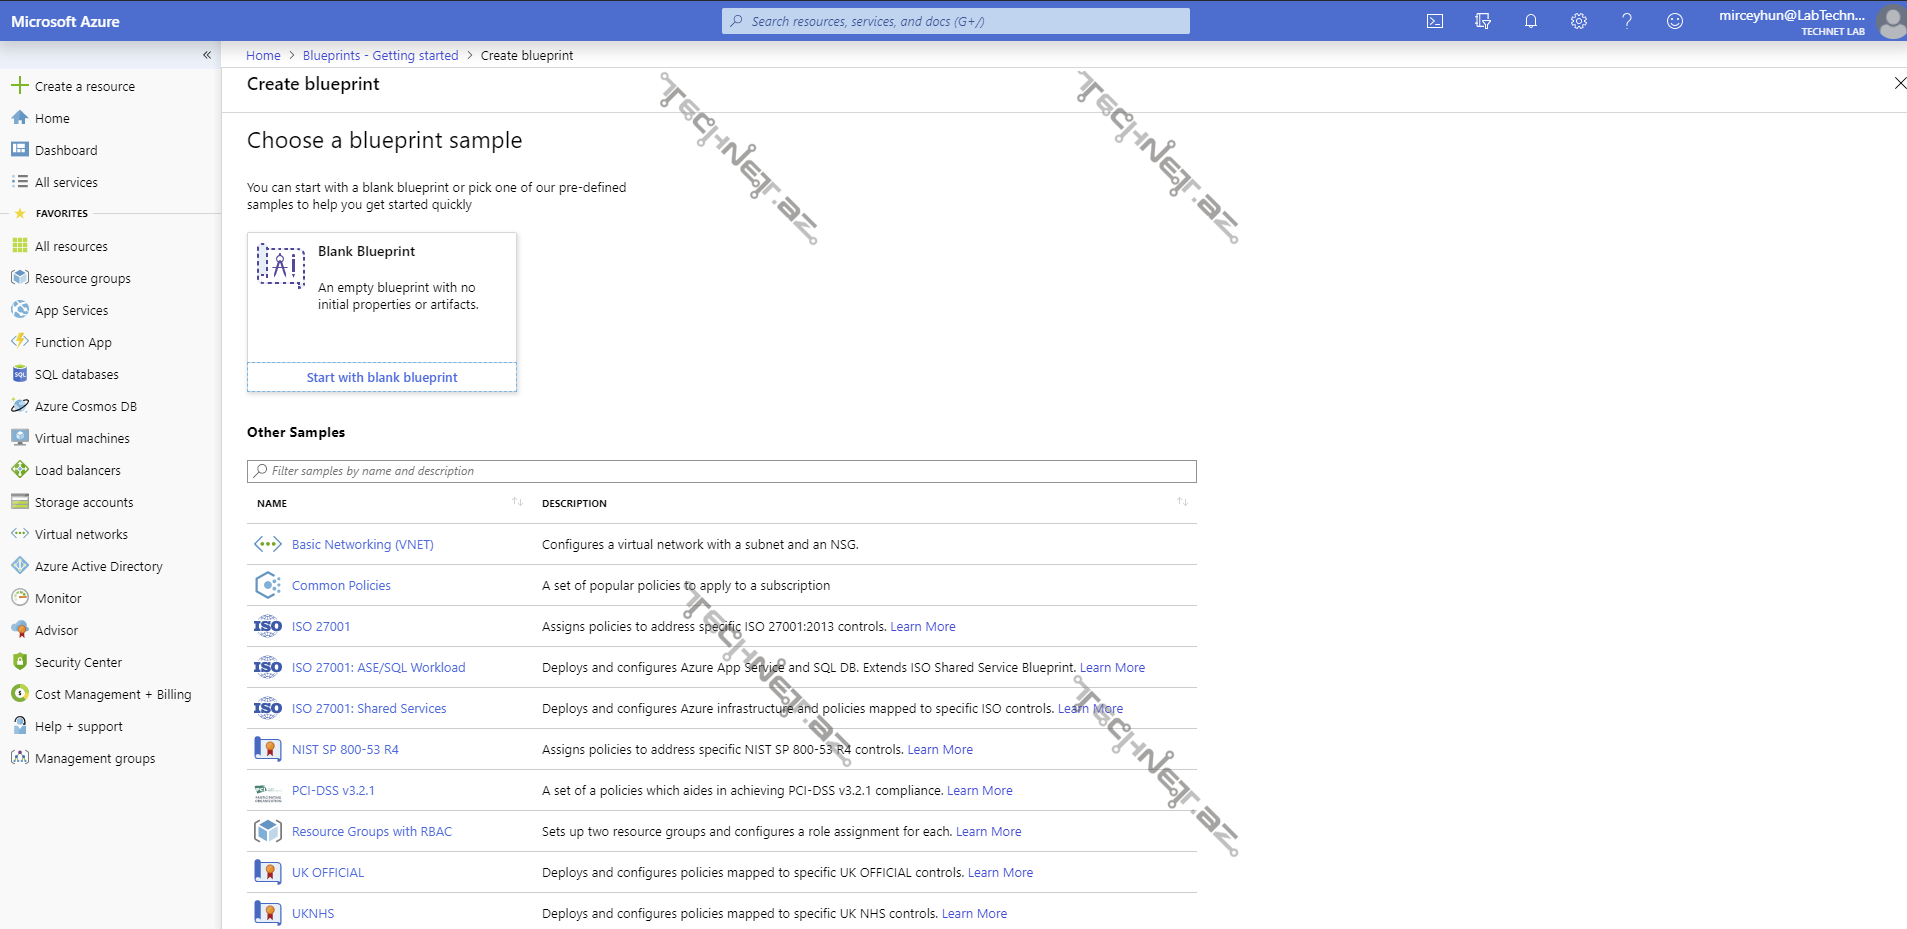The image size is (1907, 929).
Task: Click the Filter samples input field
Action: point(722,471)
